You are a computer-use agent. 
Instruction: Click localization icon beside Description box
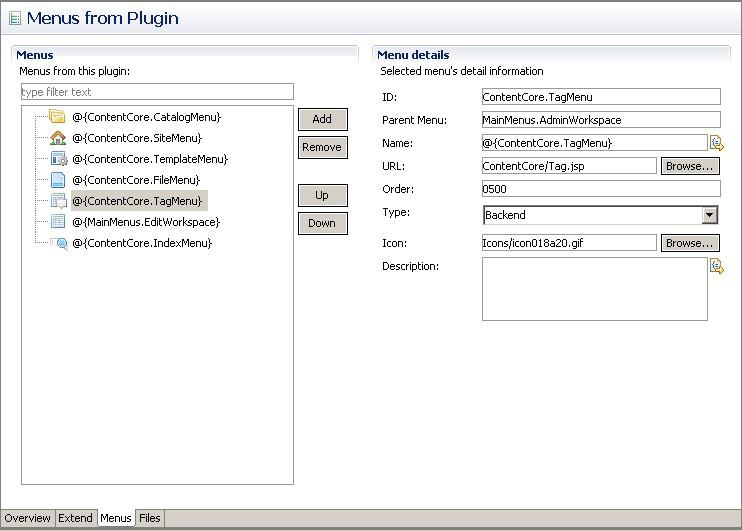[716, 266]
